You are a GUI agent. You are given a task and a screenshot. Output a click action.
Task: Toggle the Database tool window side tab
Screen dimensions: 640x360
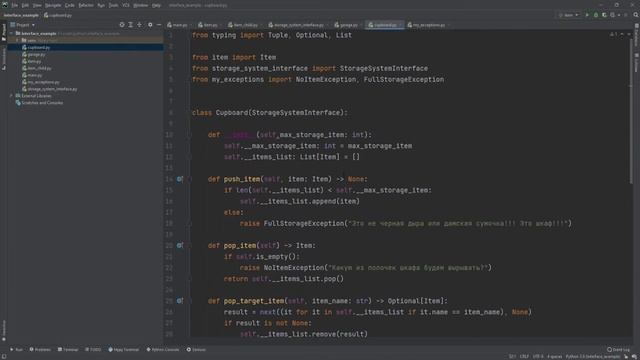636,36
